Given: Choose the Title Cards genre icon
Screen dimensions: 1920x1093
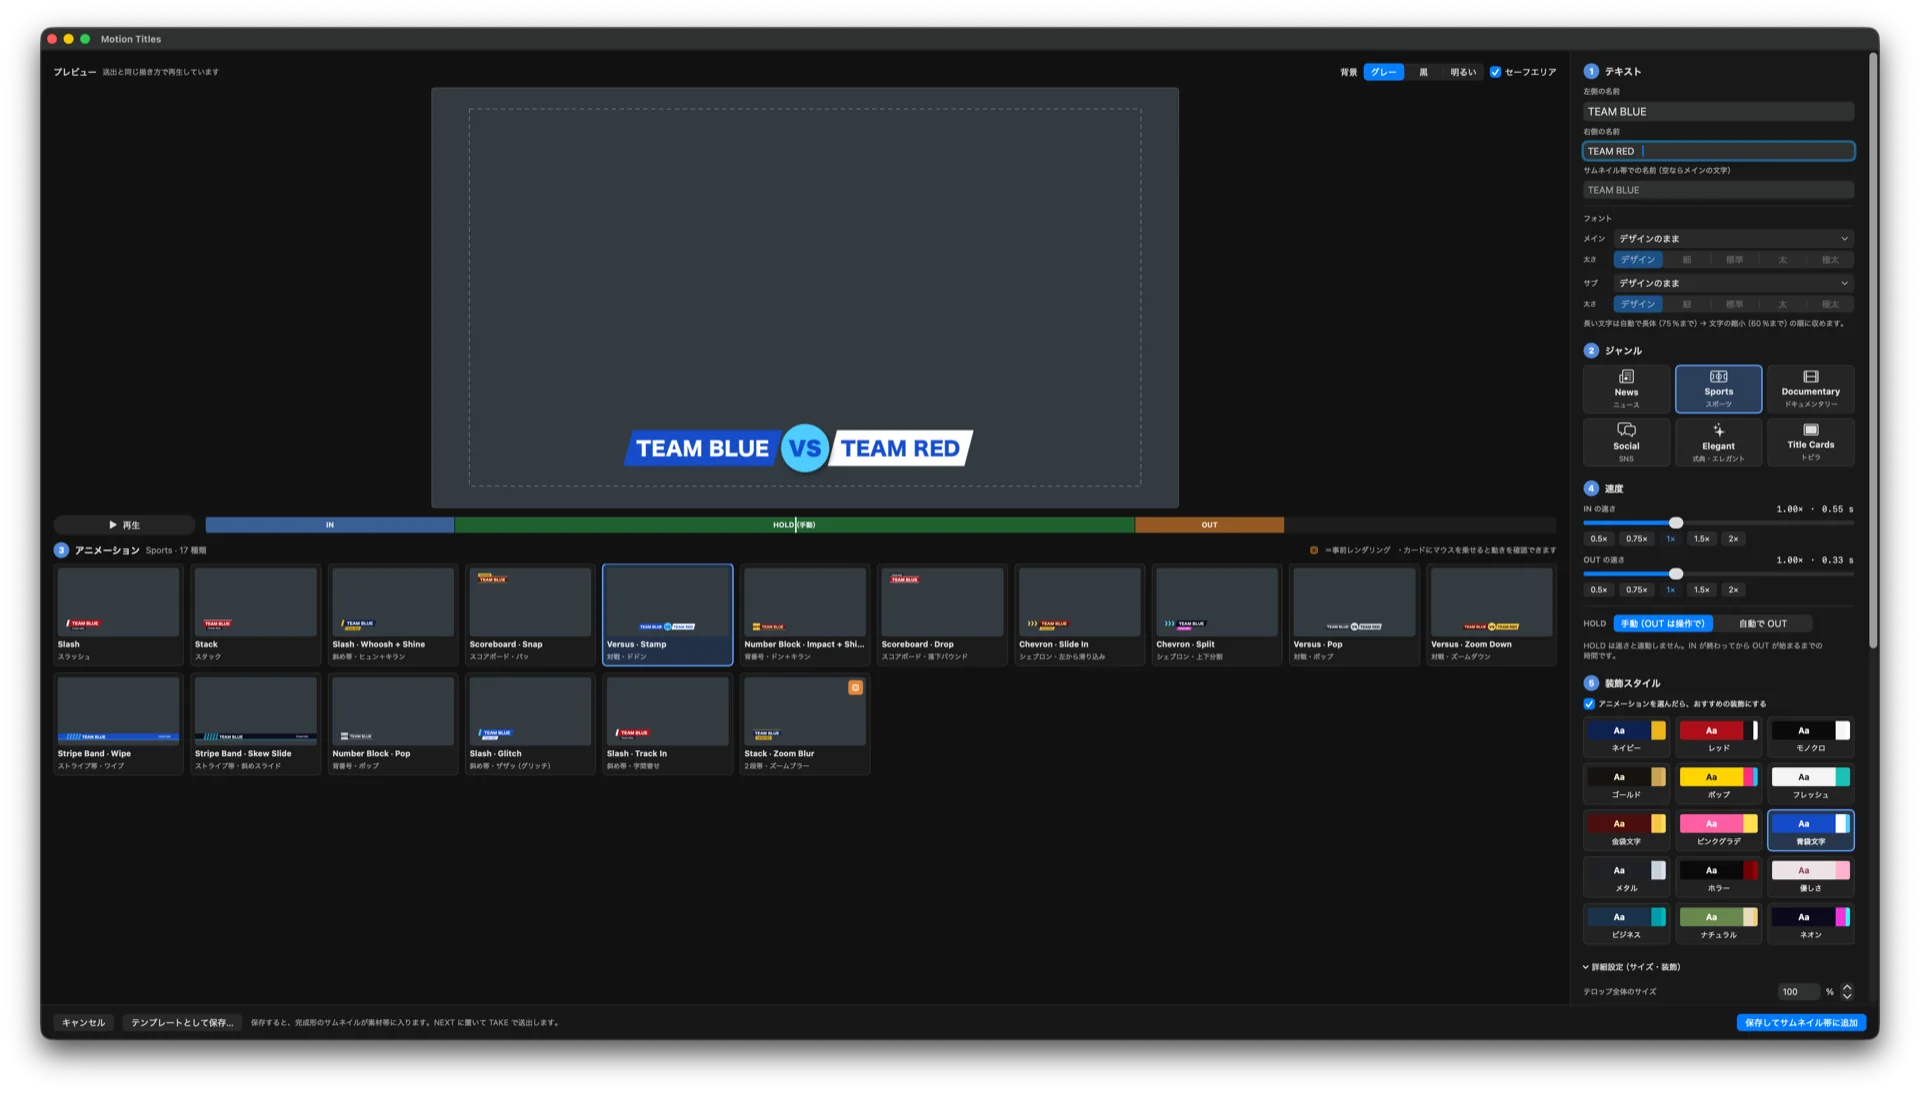Looking at the screenshot, I should click(x=1810, y=430).
